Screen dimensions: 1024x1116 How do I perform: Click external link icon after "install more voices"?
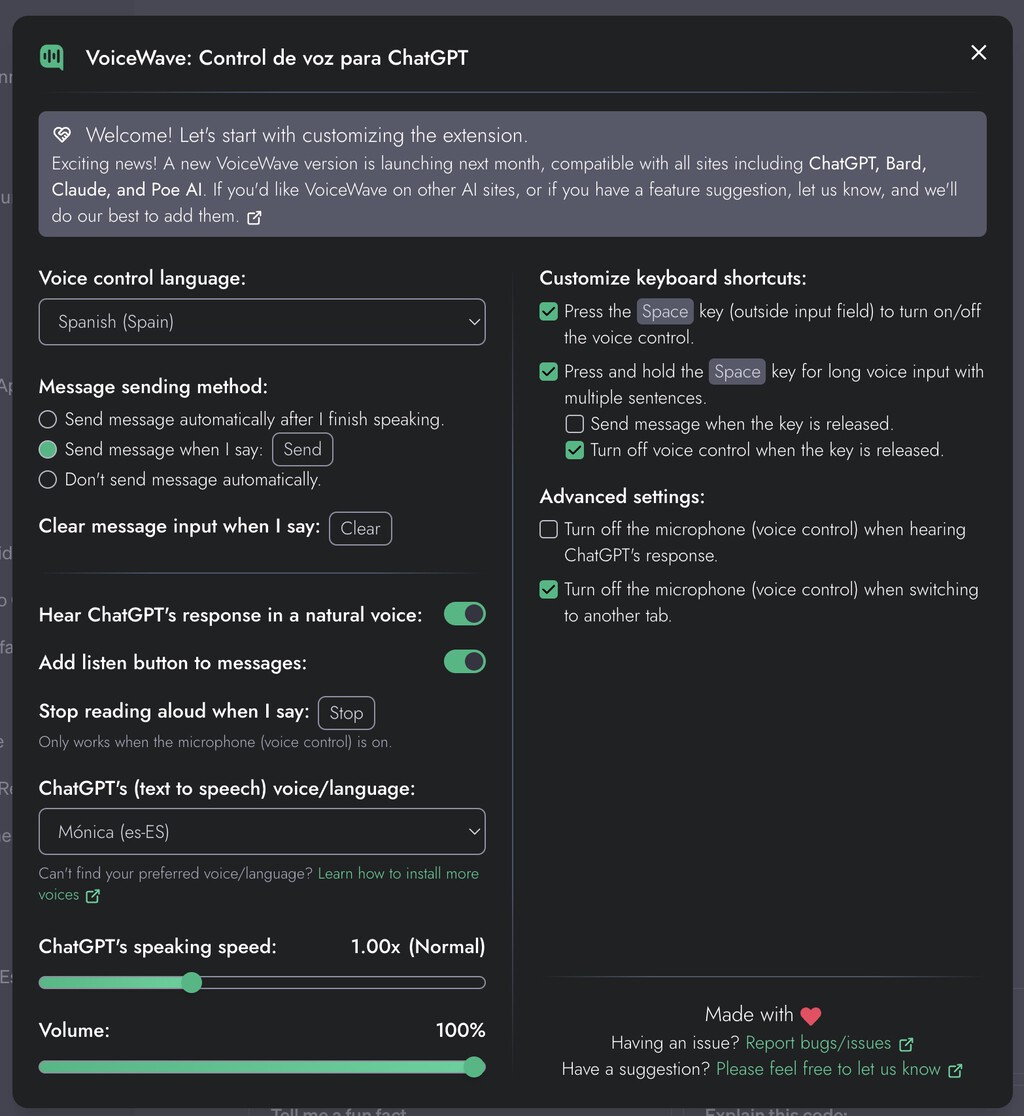(x=93, y=895)
